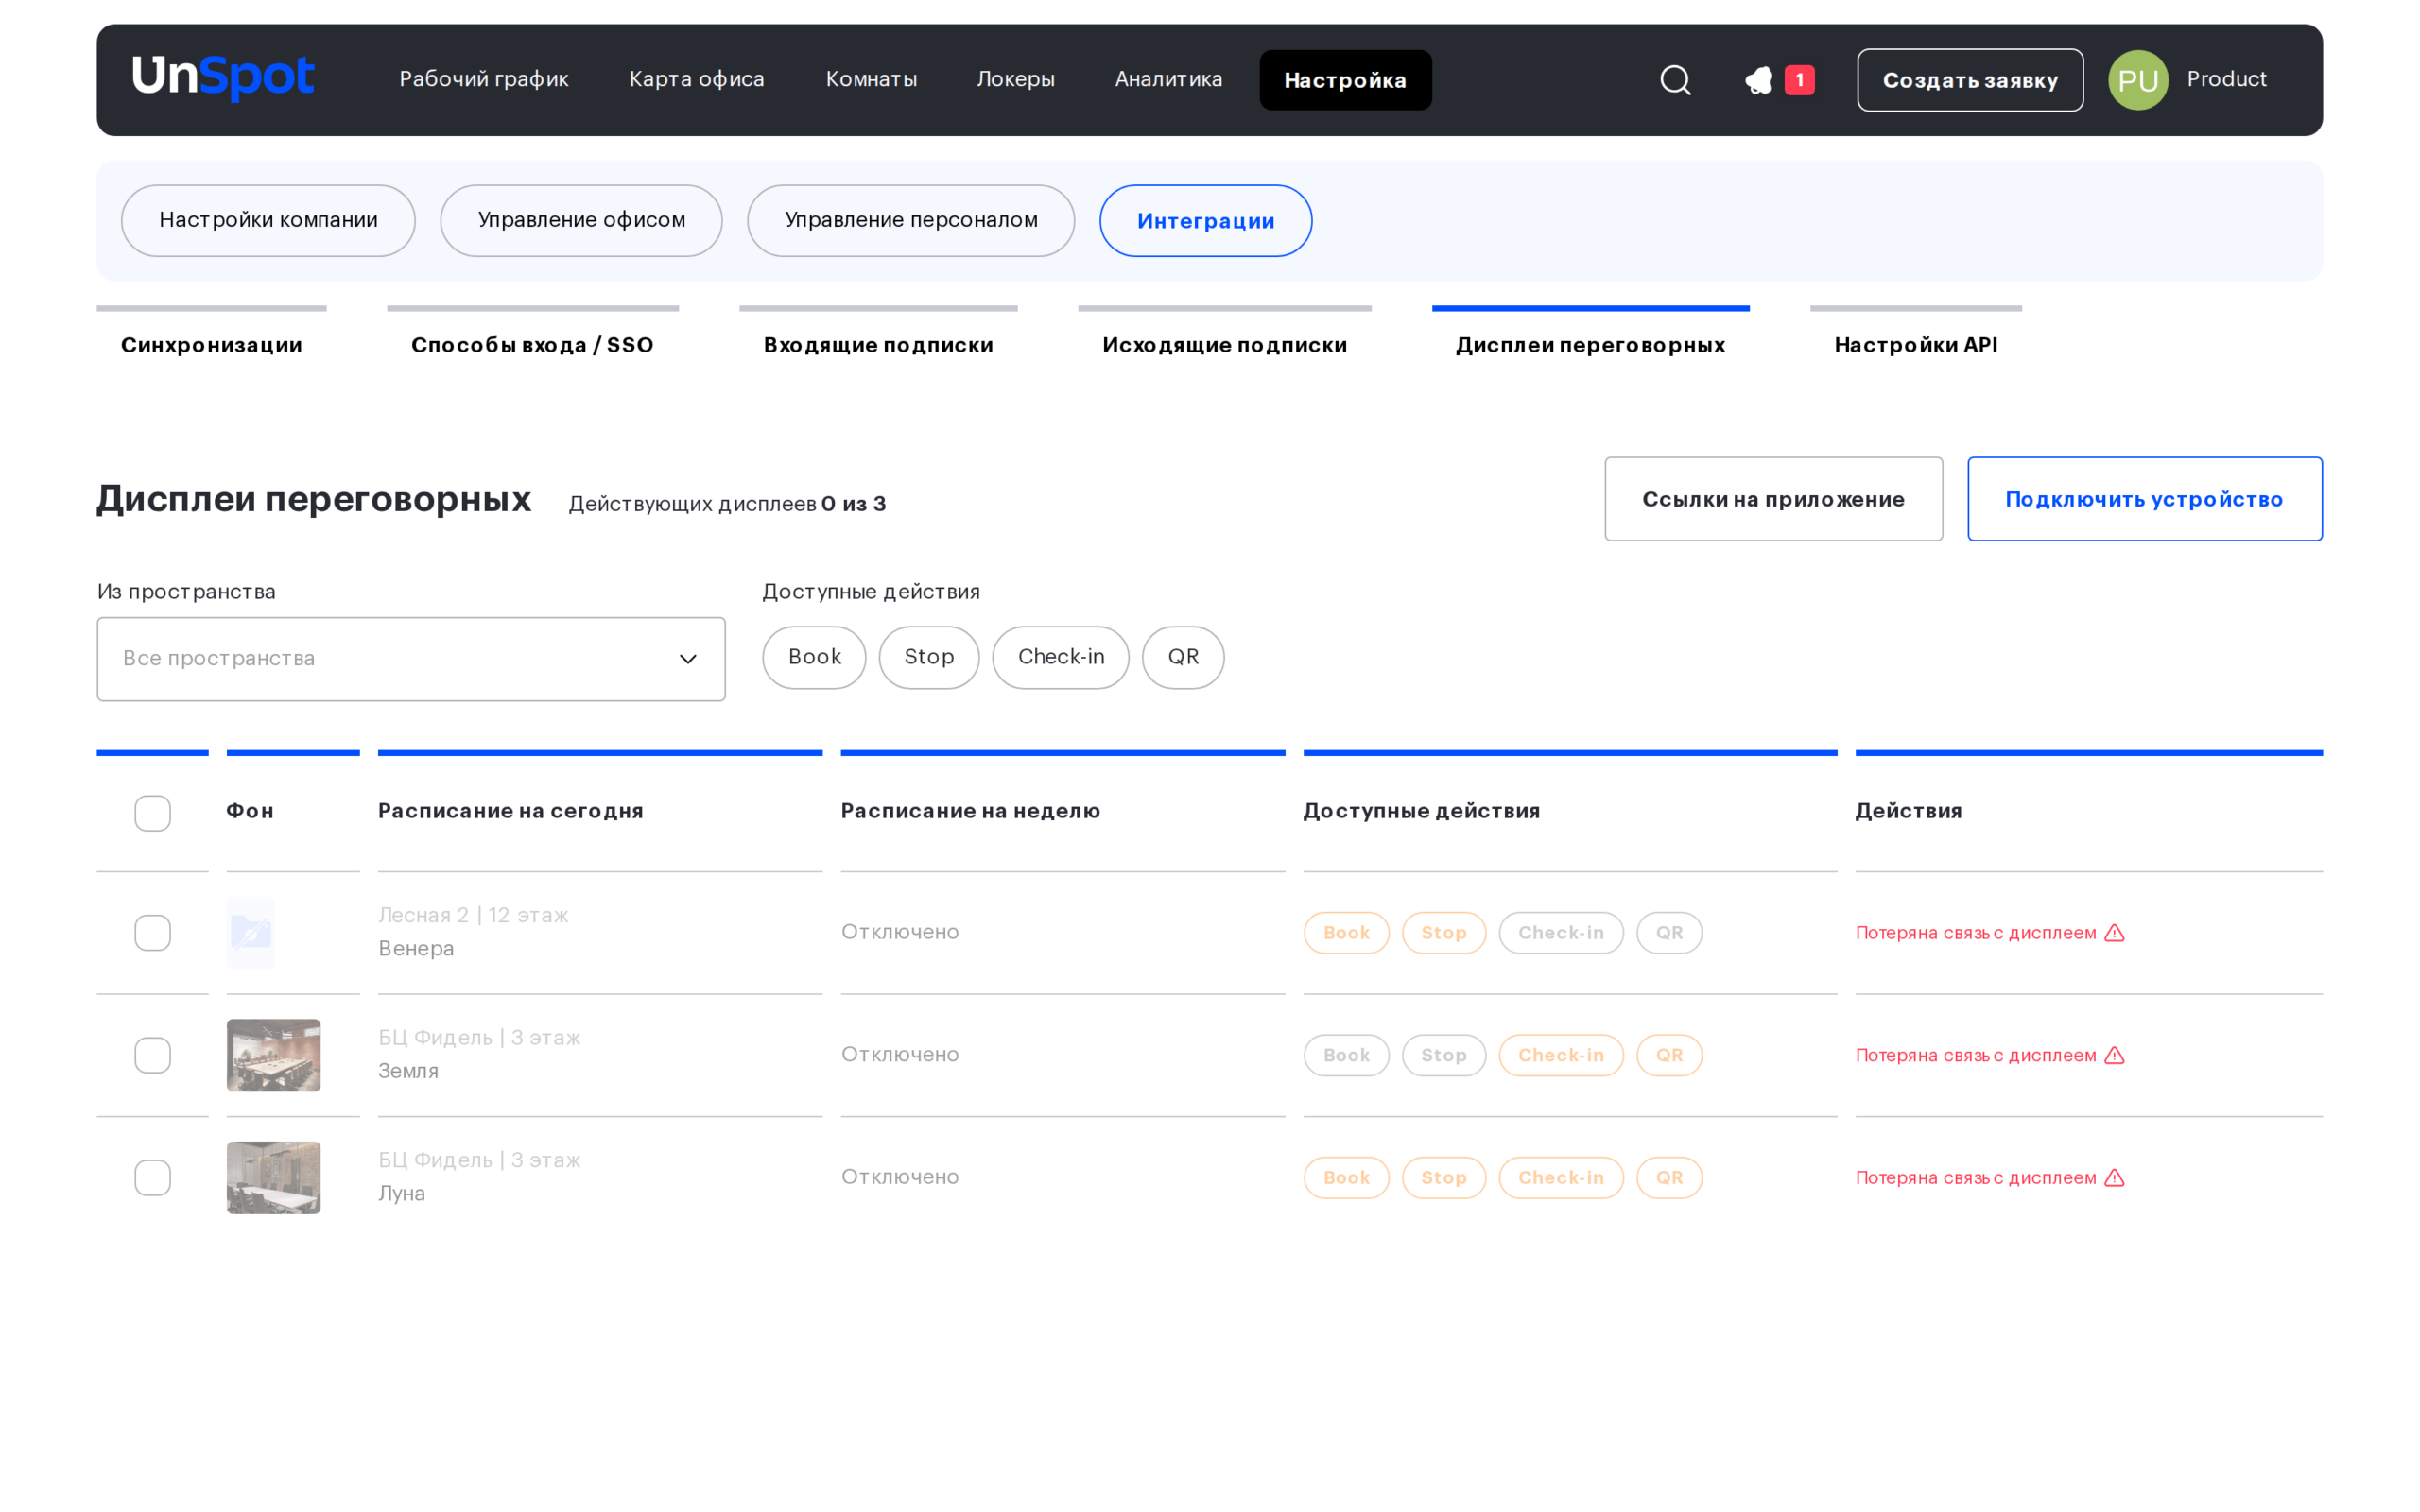Toggle Stop action in Венера row
This screenshot has width=2420, height=1512.
(x=1444, y=933)
